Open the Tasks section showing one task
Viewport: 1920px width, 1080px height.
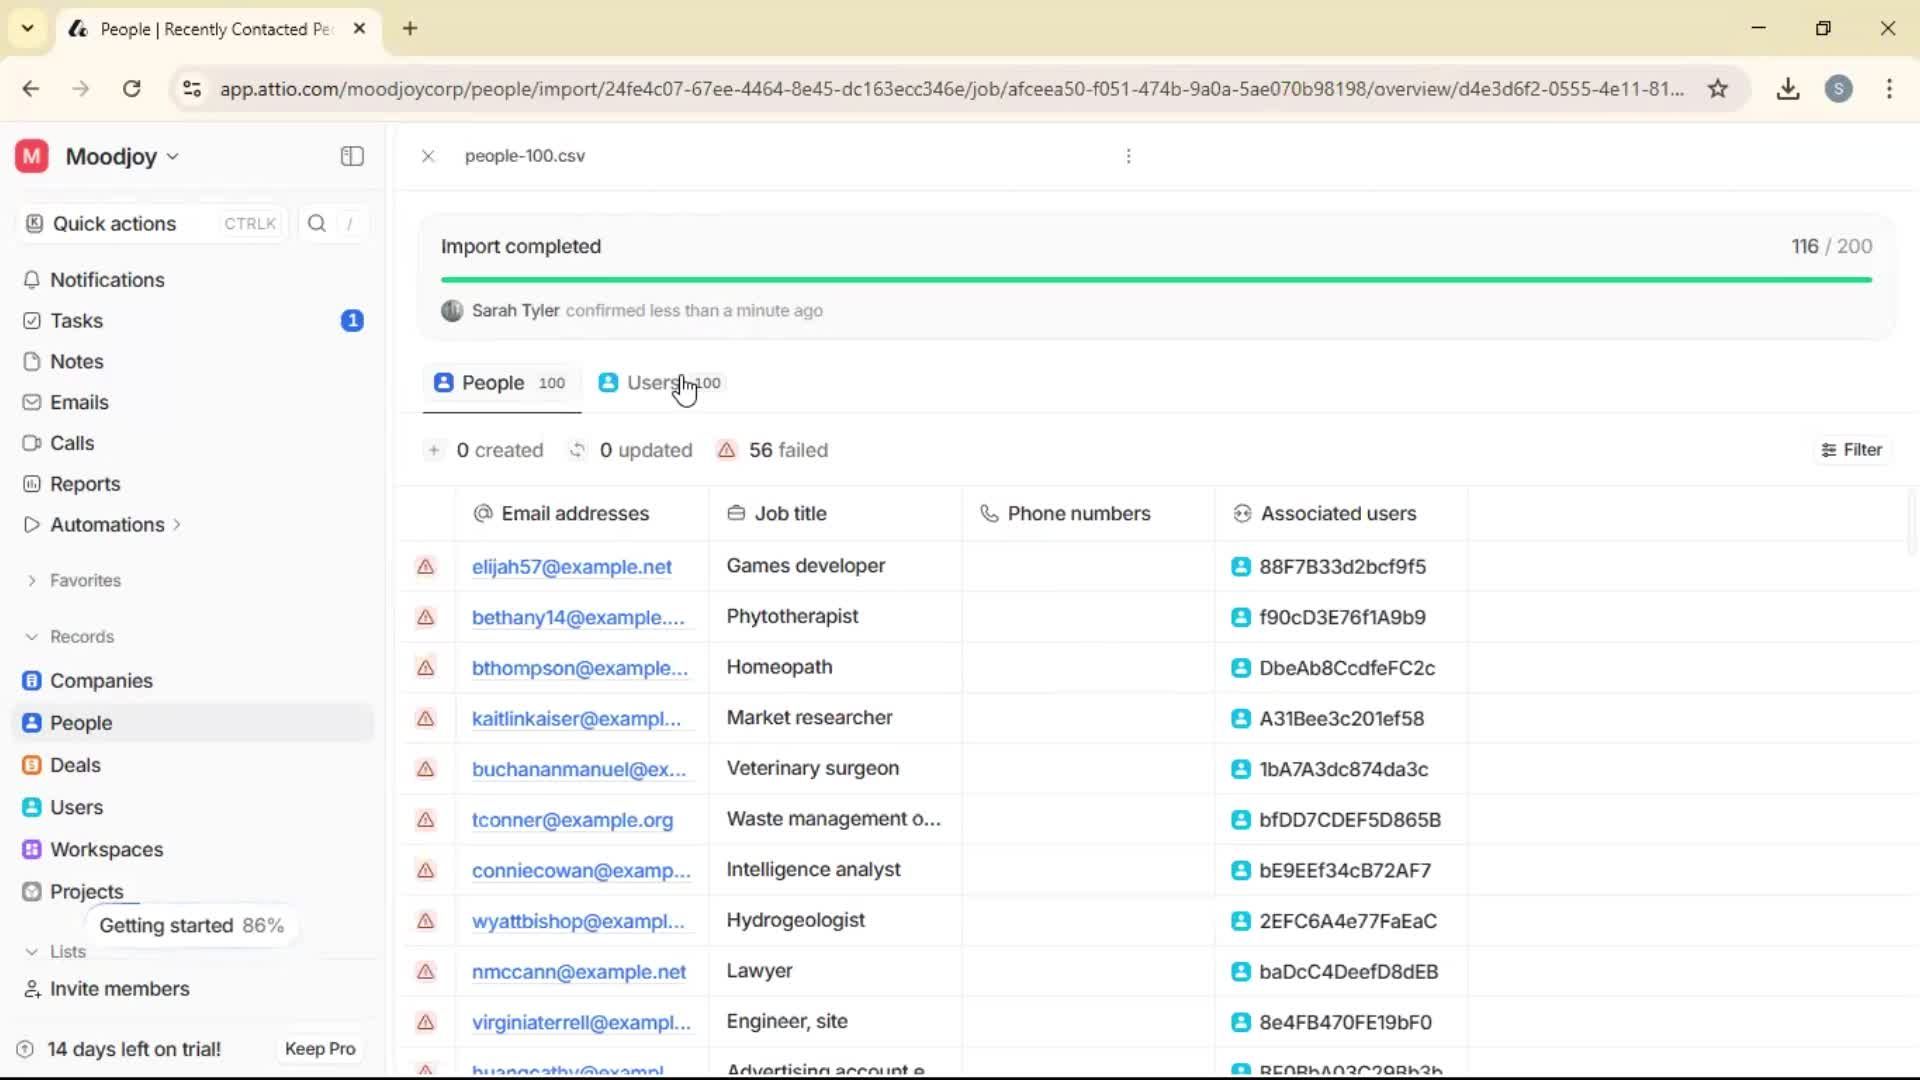click(x=76, y=320)
